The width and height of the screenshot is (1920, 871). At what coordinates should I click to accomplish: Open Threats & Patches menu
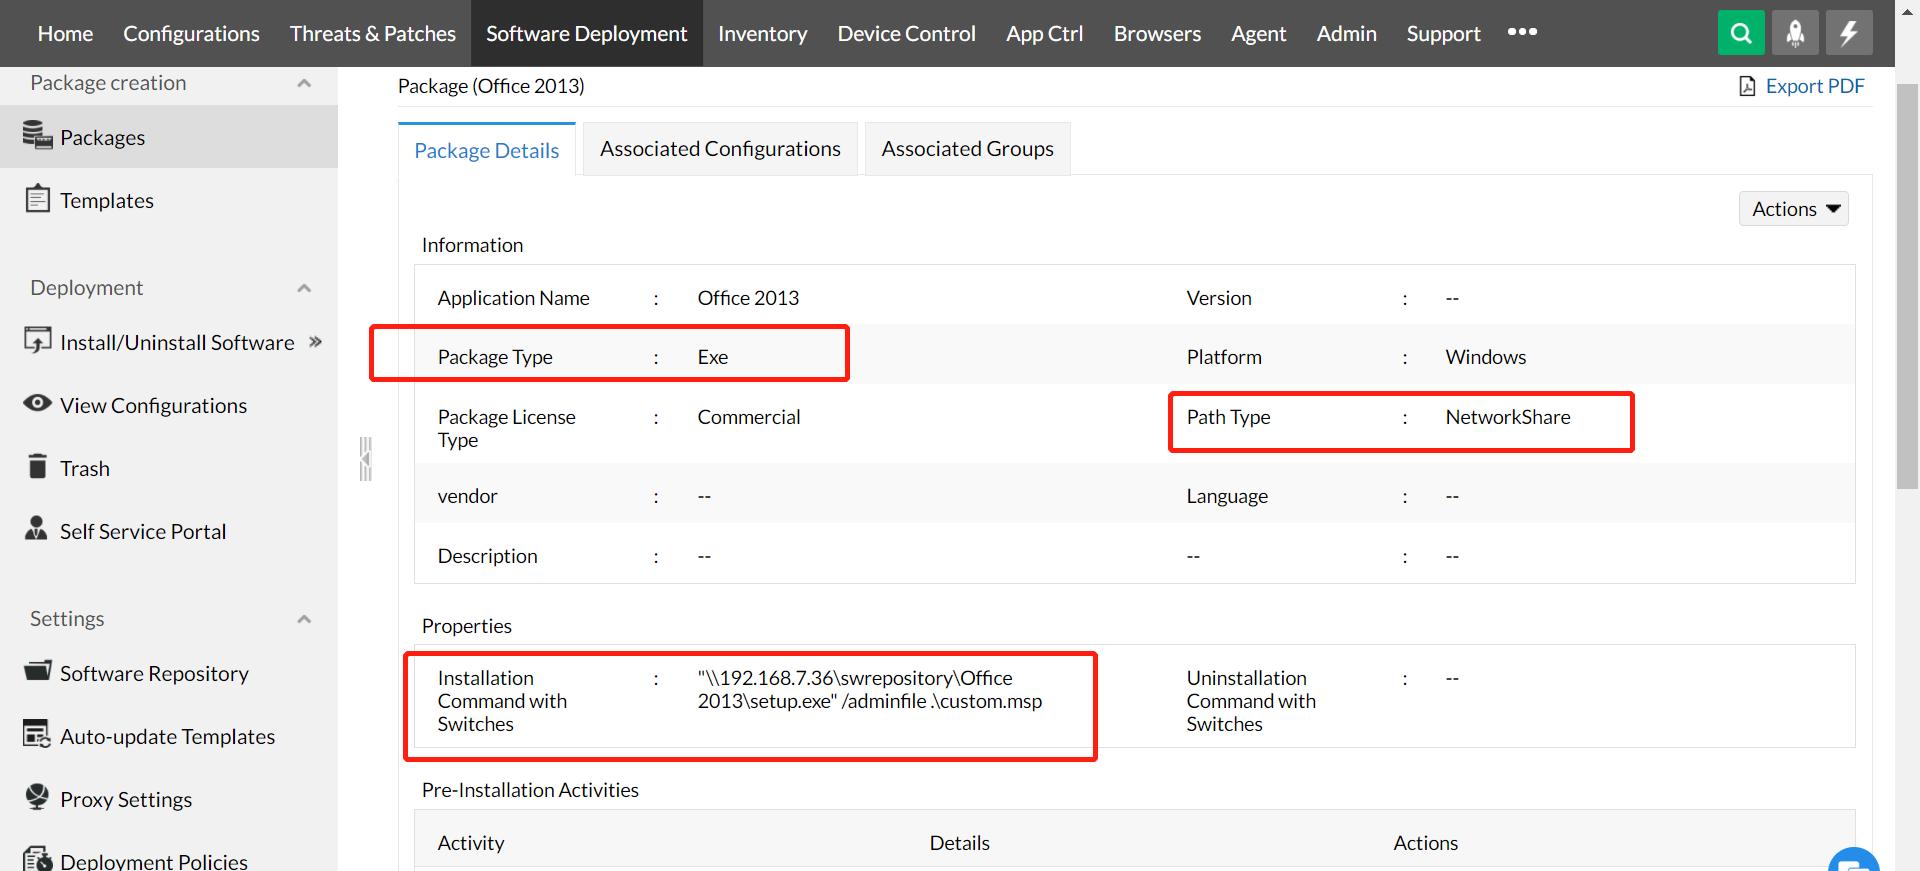372,33
